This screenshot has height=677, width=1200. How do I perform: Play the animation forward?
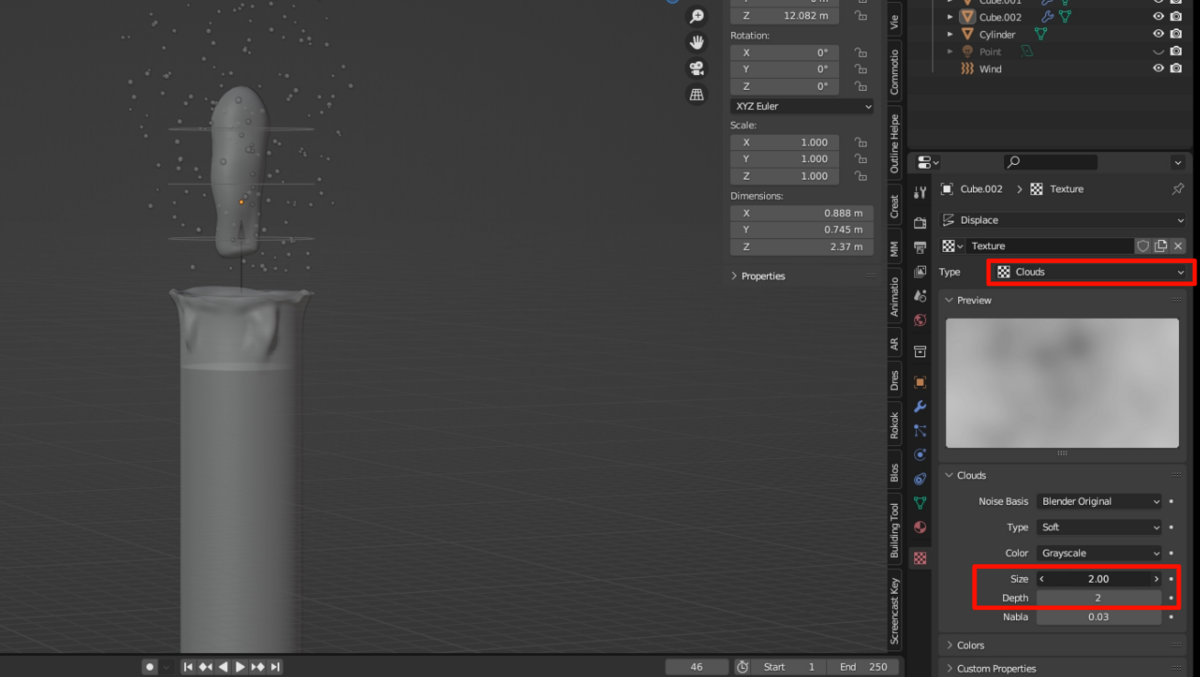tap(240, 667)
